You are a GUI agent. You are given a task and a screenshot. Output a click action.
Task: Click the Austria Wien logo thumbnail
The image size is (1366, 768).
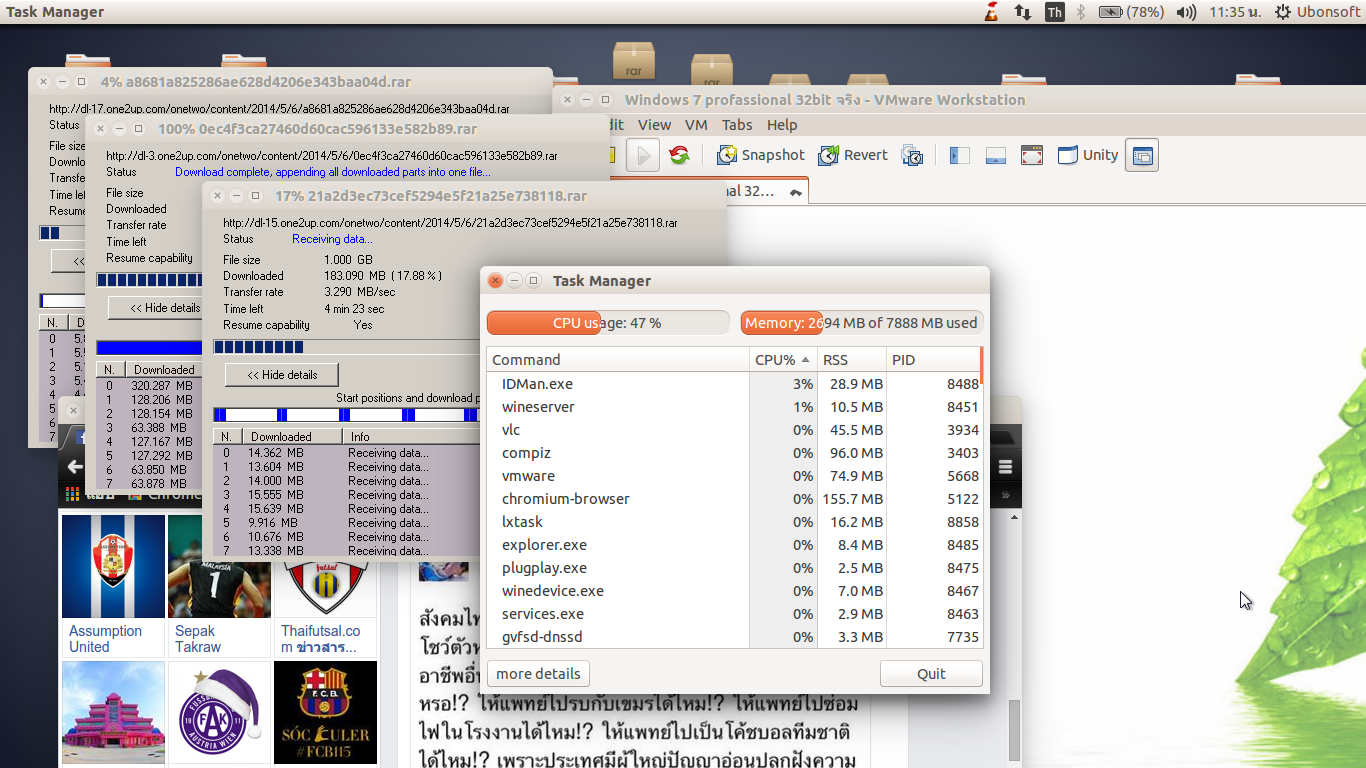219,713
